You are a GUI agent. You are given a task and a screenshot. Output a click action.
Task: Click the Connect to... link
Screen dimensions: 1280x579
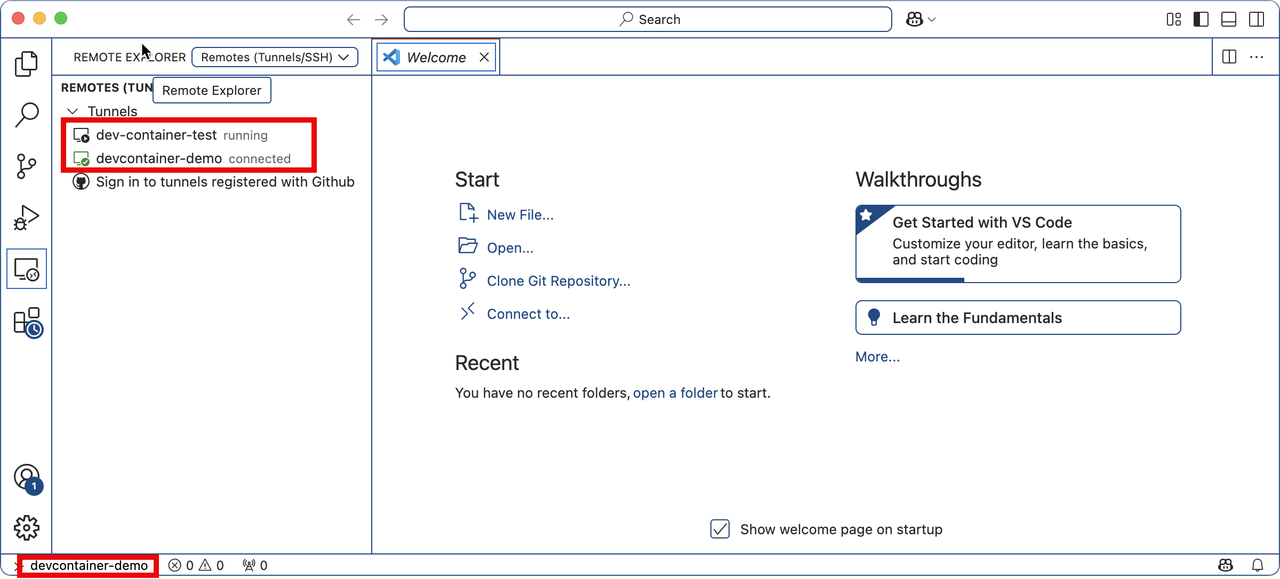pyautogui.click(x=528, y=314)
